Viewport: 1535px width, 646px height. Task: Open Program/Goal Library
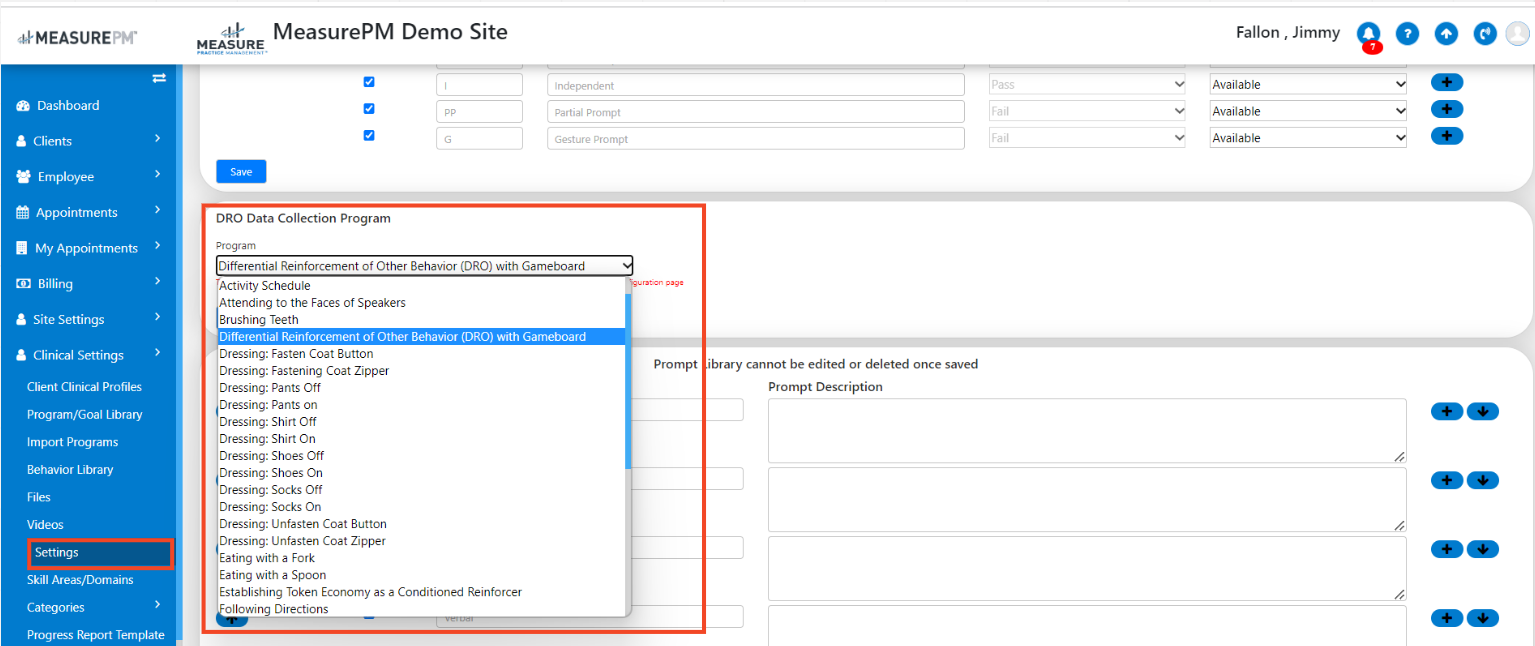84,415
